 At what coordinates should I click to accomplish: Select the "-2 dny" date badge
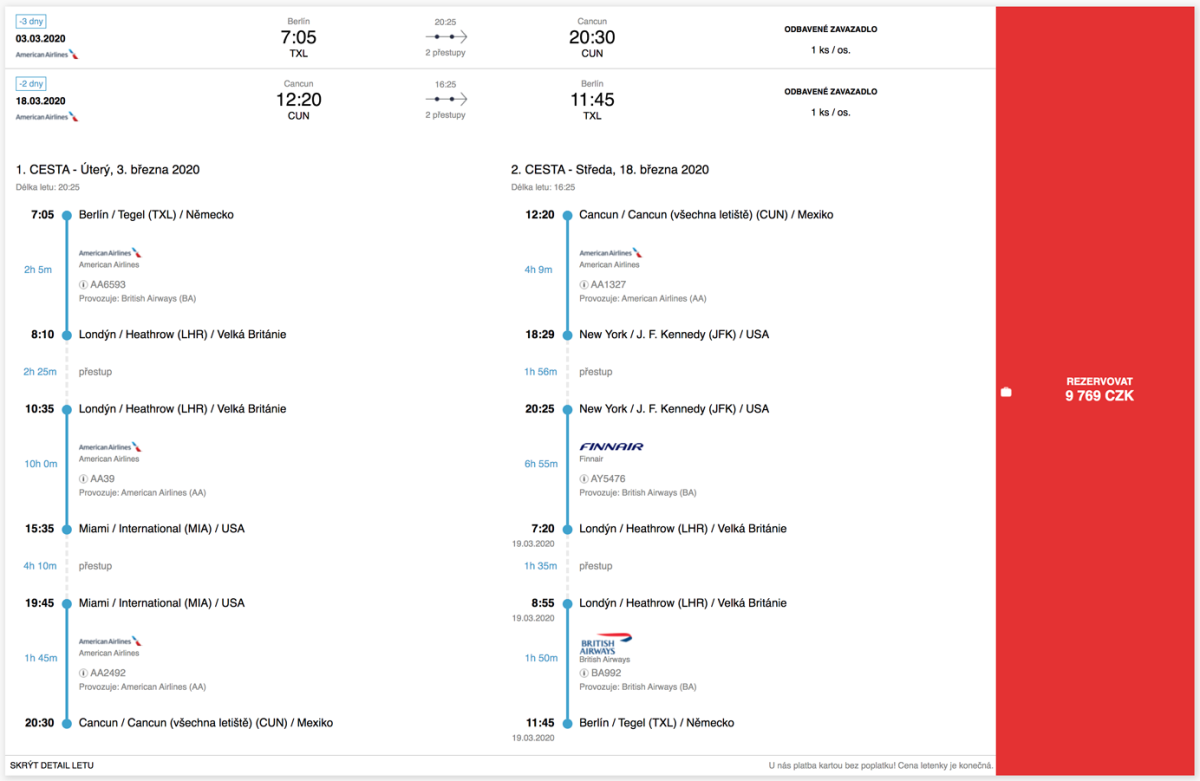(31, 84)
